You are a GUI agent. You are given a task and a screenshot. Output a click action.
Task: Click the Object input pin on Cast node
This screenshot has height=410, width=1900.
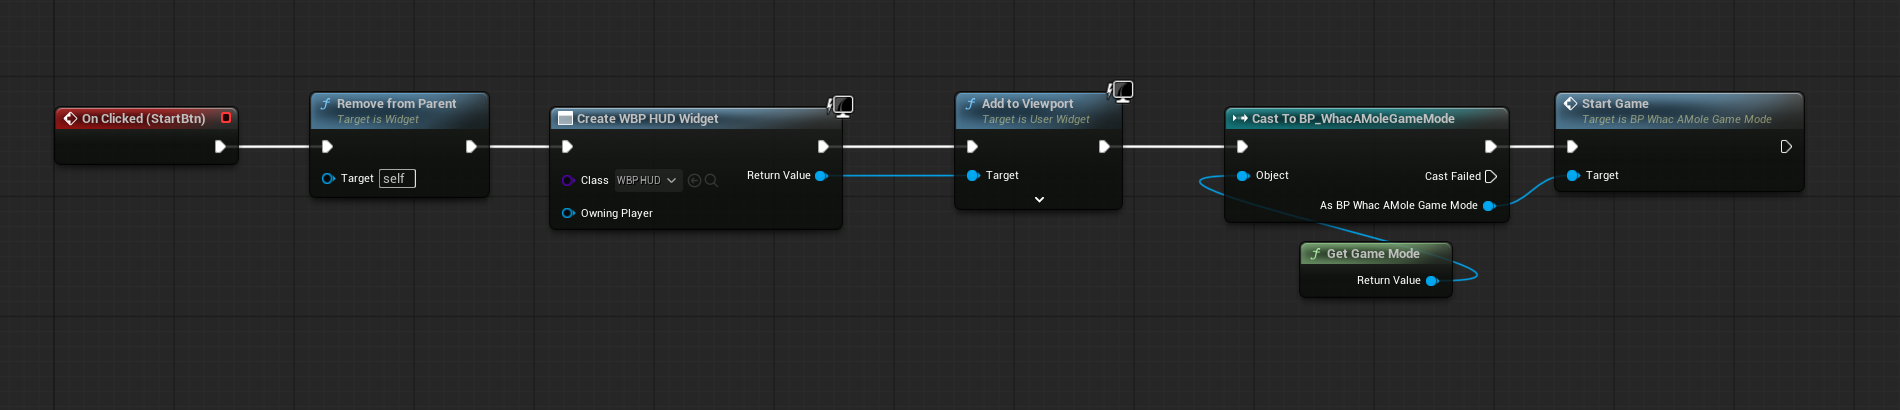click(x=1243, y=176)
